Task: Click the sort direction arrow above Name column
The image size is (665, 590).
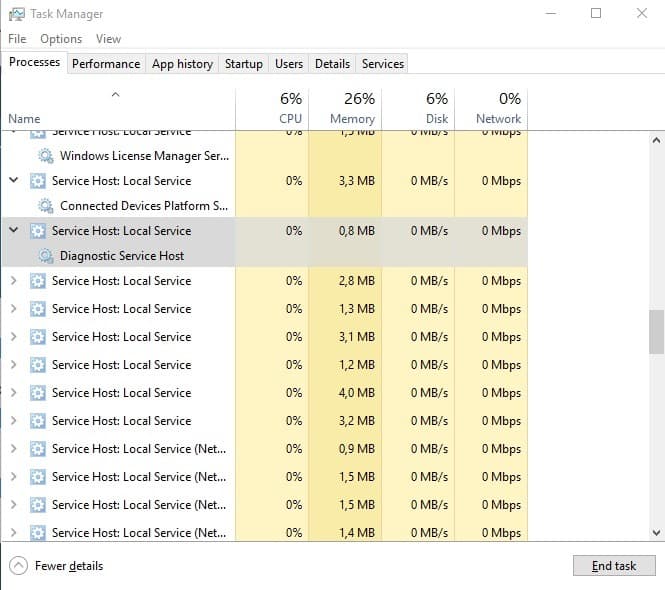Action: pos(115,95)
